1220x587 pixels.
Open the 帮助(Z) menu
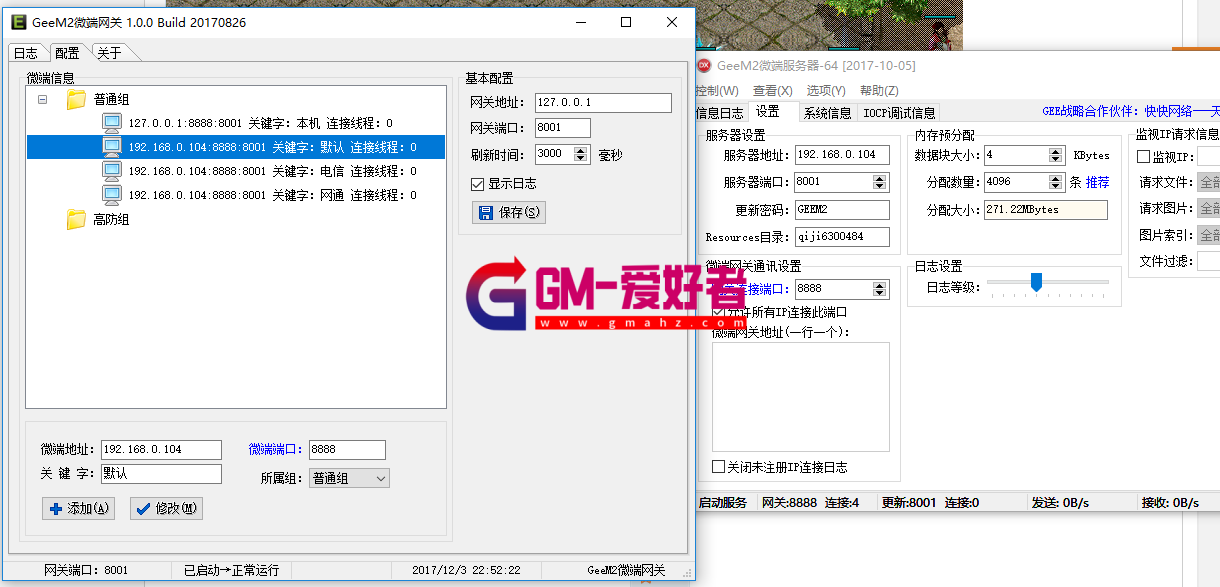point(879,91)
